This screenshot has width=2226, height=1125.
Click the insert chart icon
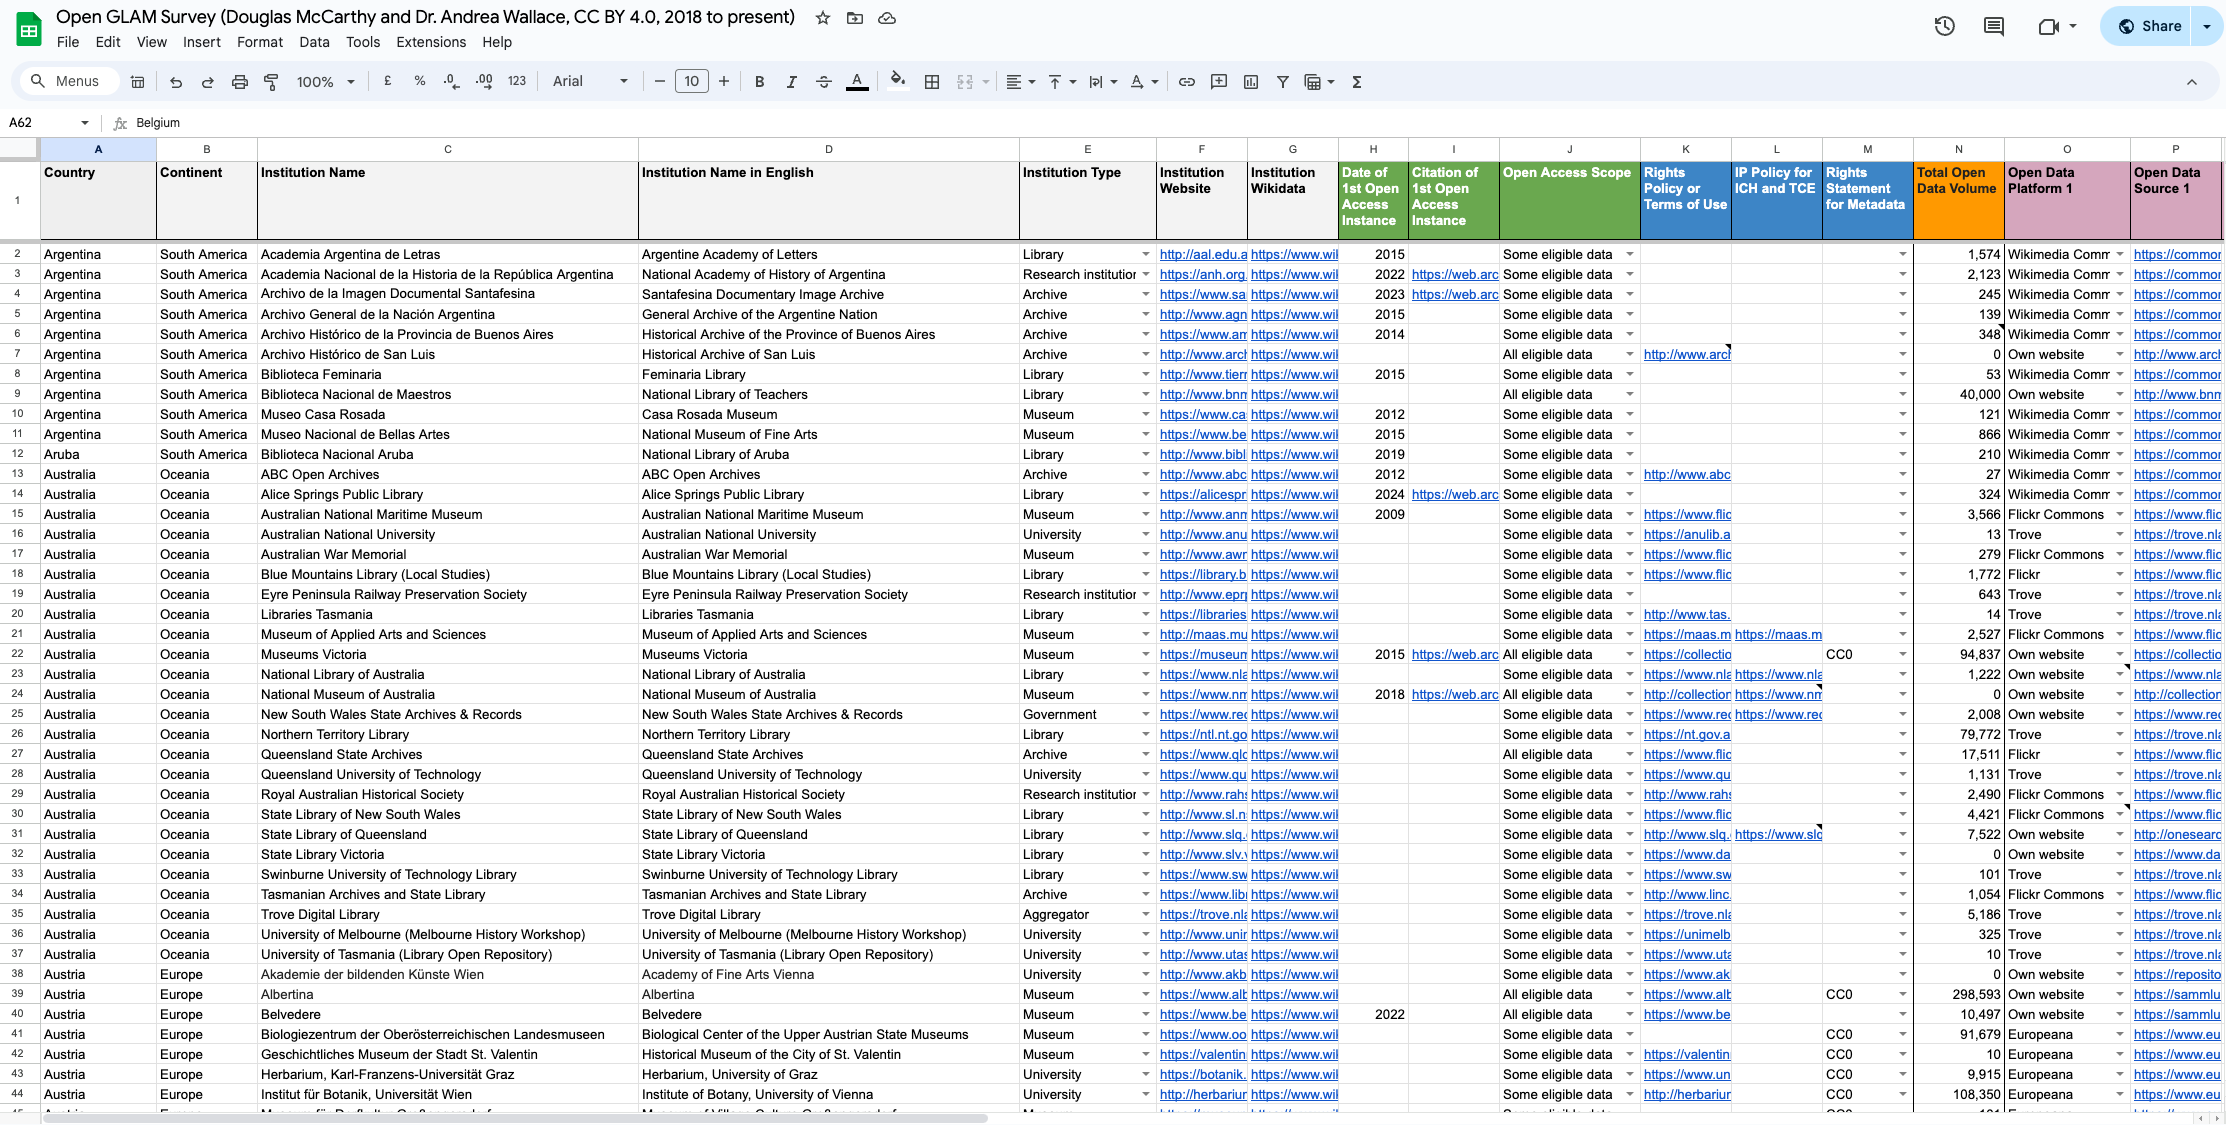tap(1251, 82)
